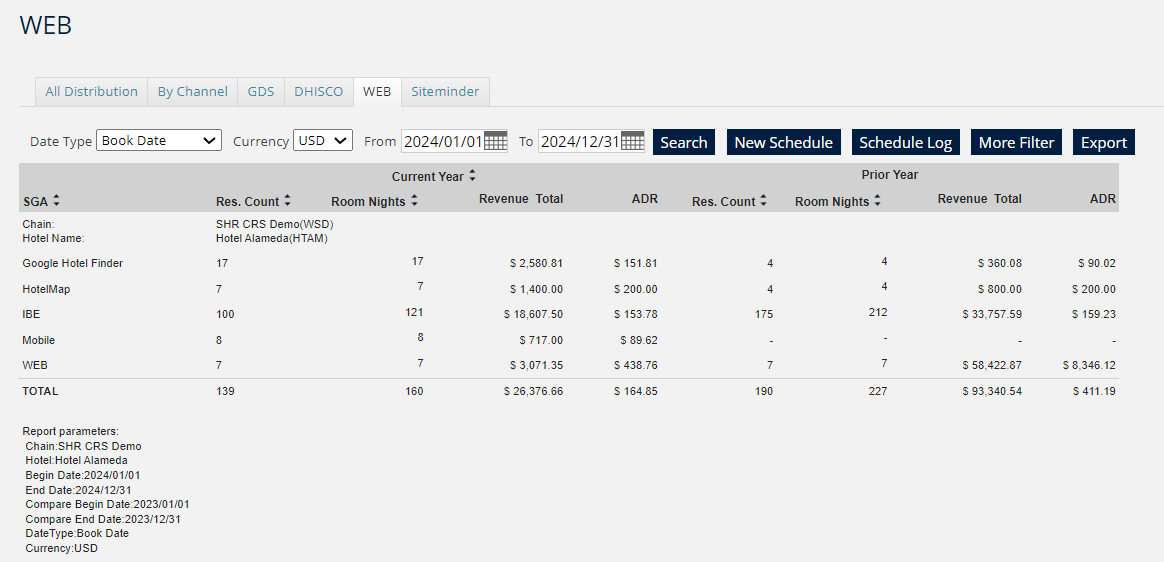Screen dimensions: 1164x562
Task: Click the TOTAL row label
Action: [x=40, y=391]
